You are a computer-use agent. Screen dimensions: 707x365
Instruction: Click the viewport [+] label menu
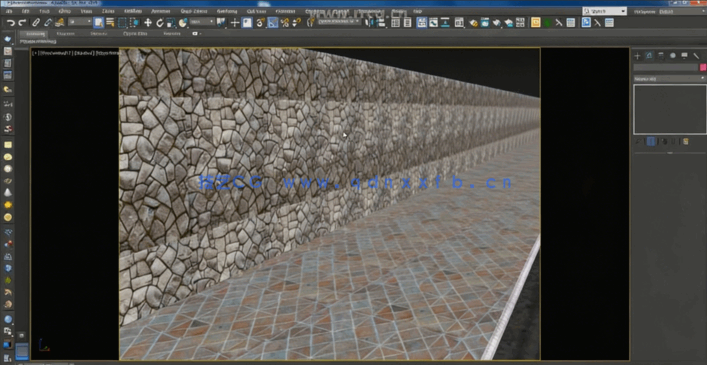[34, 53]
